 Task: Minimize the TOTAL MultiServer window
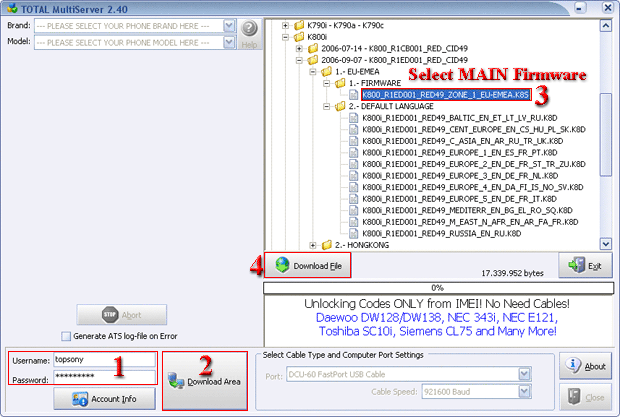click(580, 8)
